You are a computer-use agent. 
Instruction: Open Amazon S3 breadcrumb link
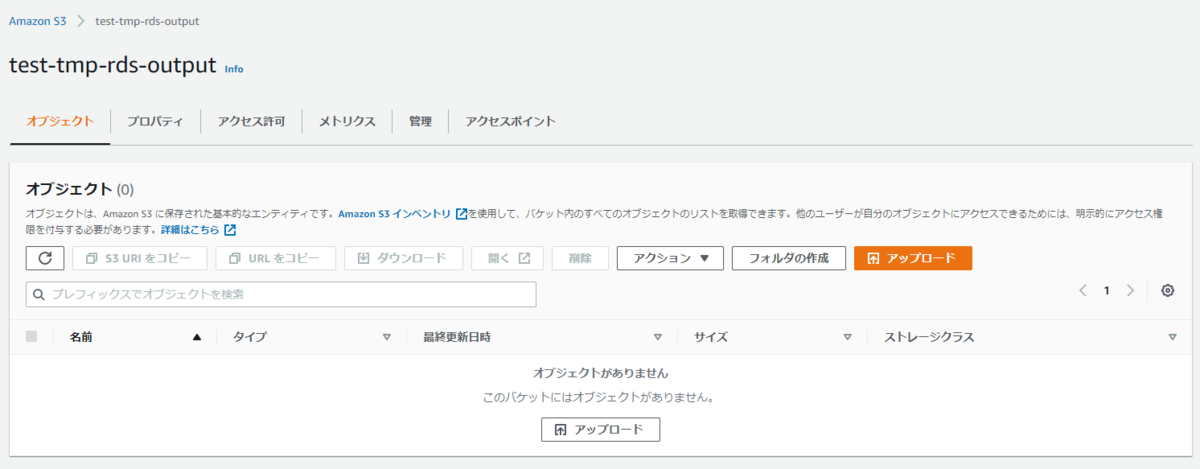coord(38,21)
